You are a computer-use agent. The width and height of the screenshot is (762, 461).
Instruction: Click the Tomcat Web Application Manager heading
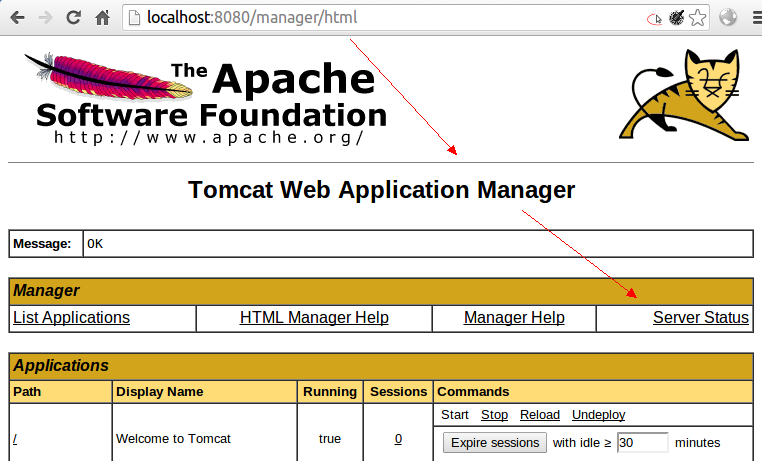point(381,190)
